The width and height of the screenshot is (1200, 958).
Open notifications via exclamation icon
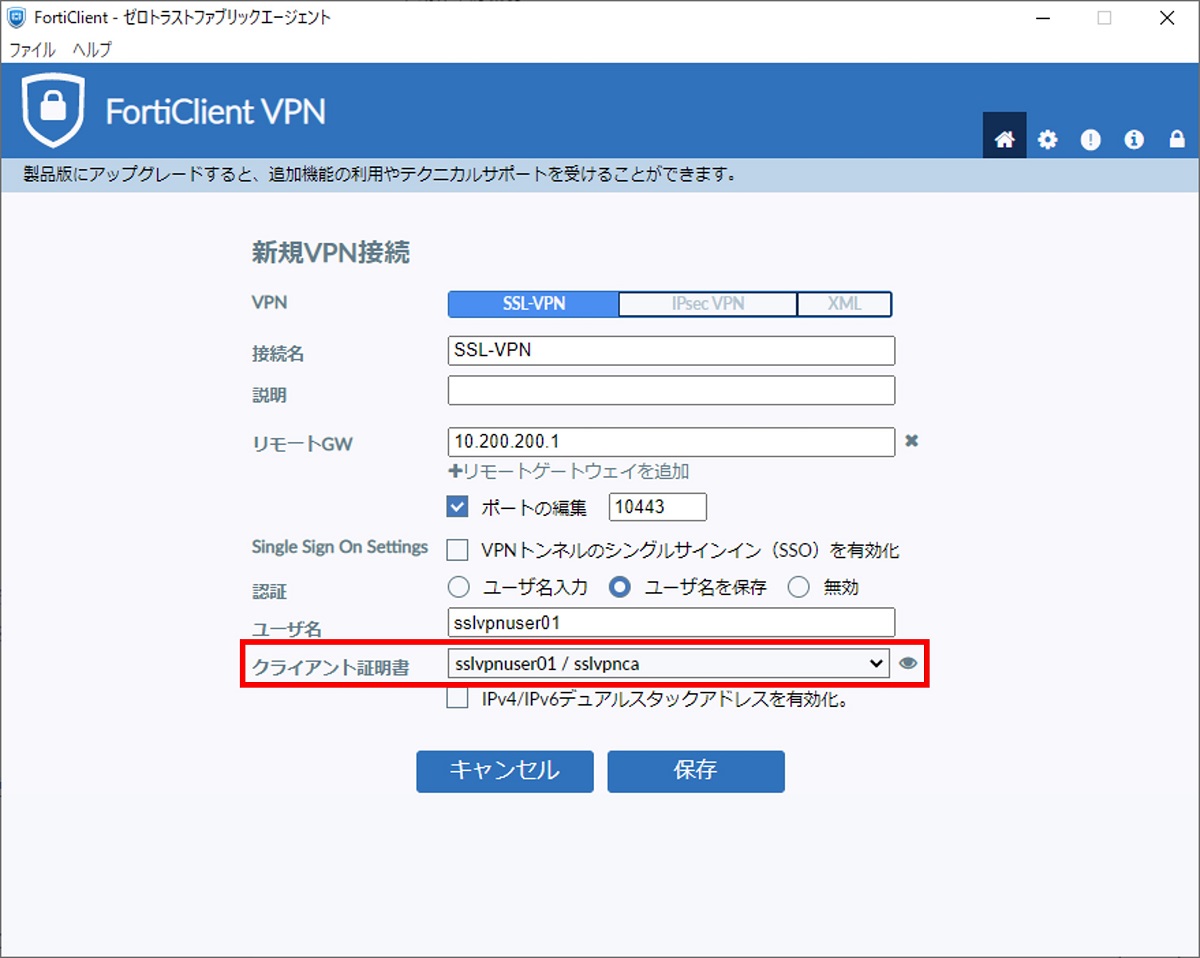(1090, 140)
